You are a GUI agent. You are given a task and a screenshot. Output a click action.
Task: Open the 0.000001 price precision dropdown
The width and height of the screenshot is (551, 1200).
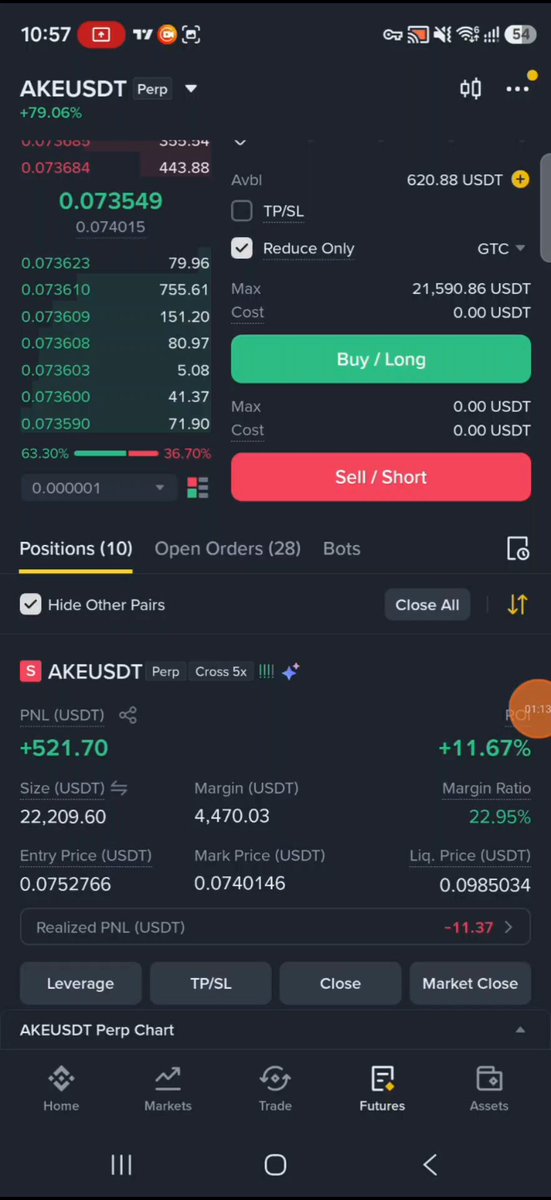tap(98, 488)
